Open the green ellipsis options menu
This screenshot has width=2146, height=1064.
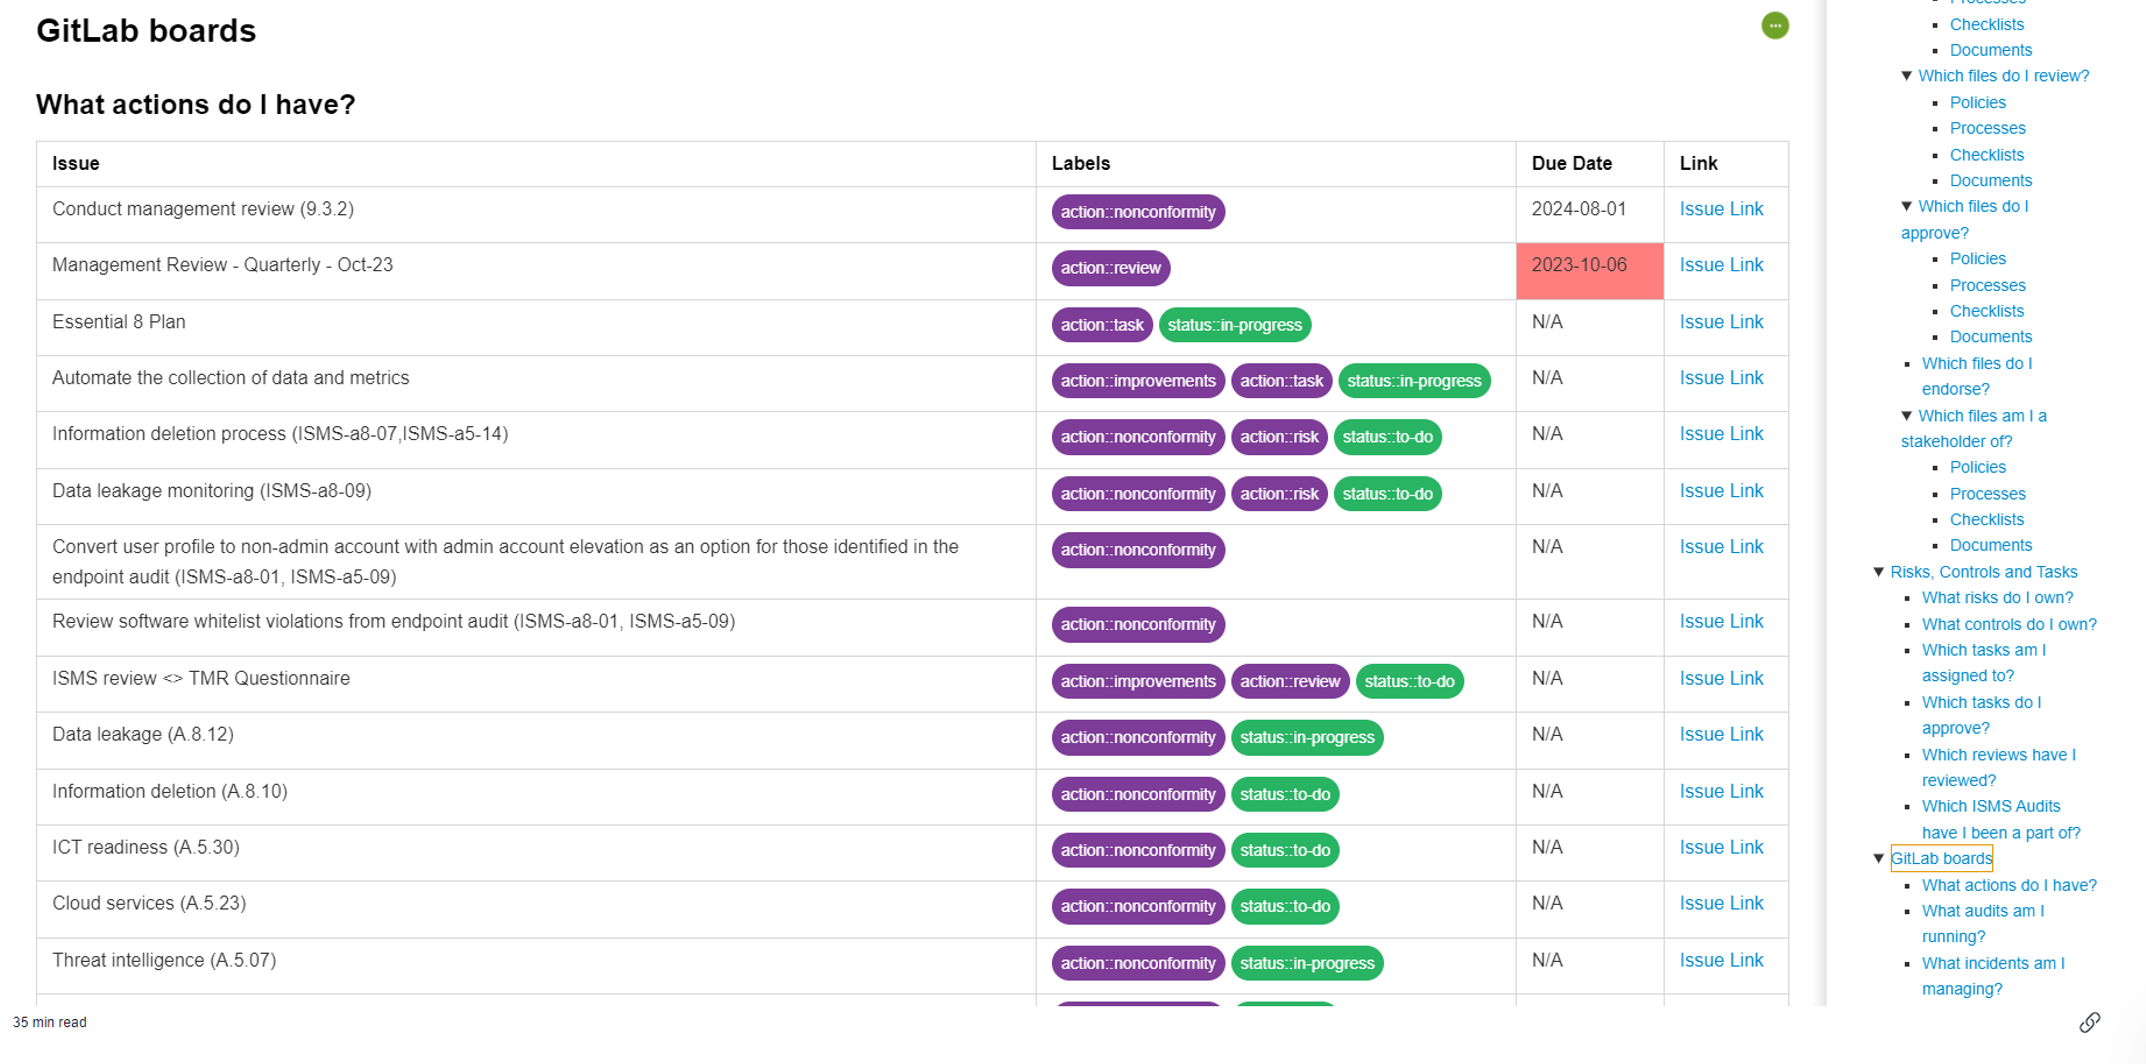[1775, 26]
